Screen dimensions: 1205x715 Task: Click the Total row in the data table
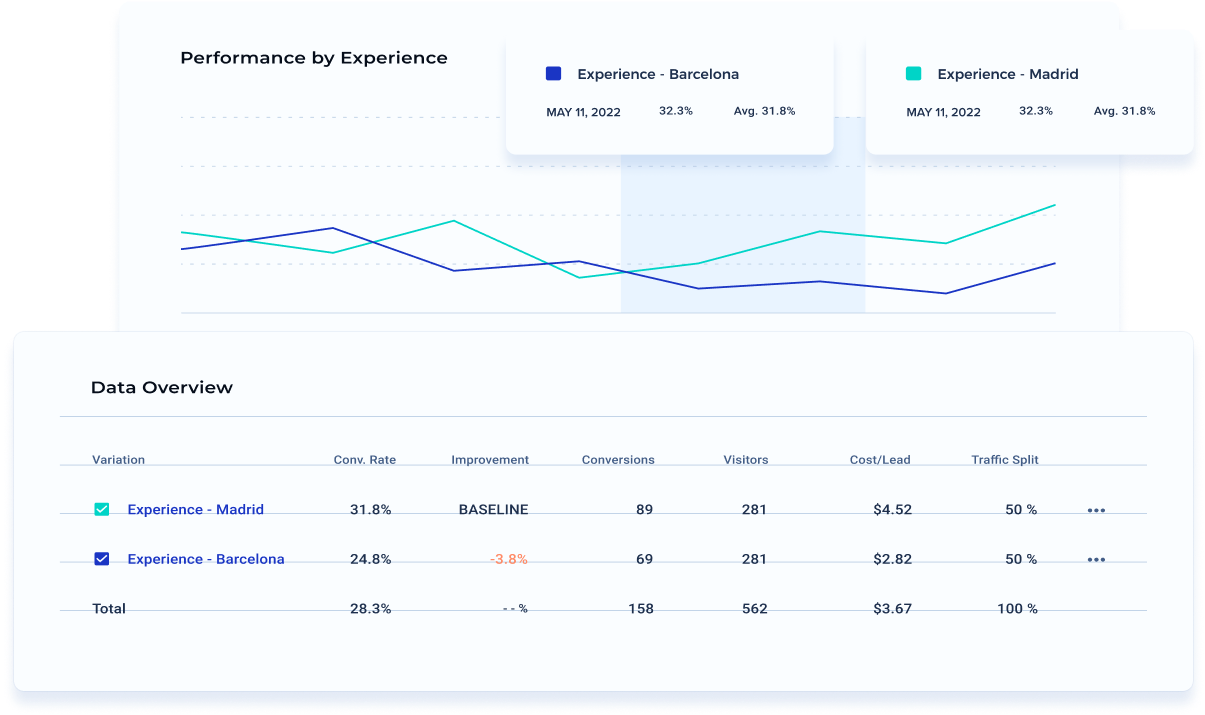pyautogui.click(x=110, y=608)
